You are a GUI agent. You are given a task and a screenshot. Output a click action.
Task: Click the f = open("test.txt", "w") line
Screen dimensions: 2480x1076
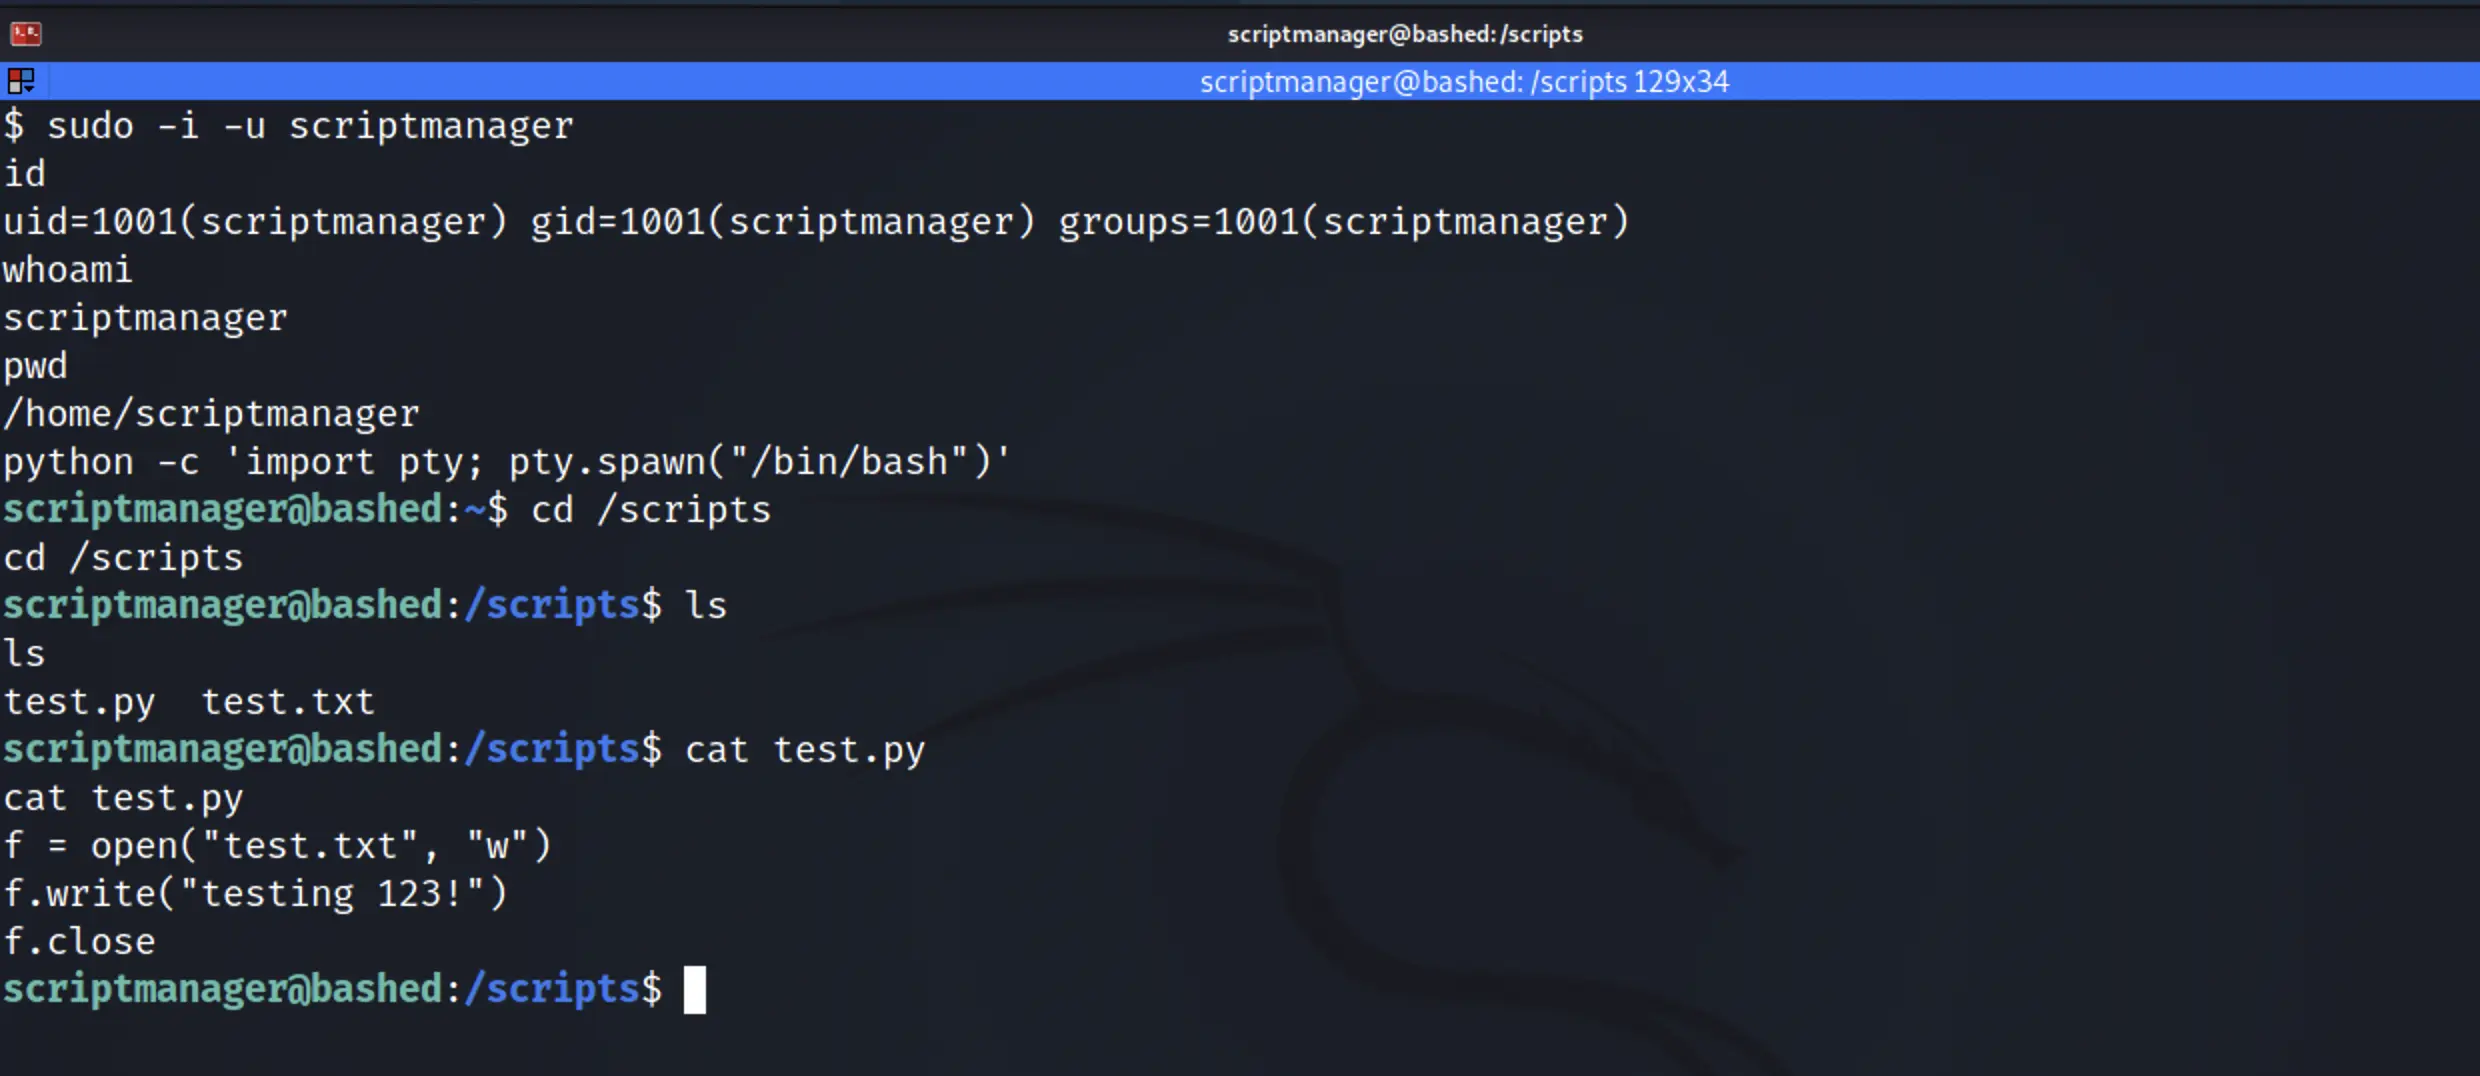277,846
